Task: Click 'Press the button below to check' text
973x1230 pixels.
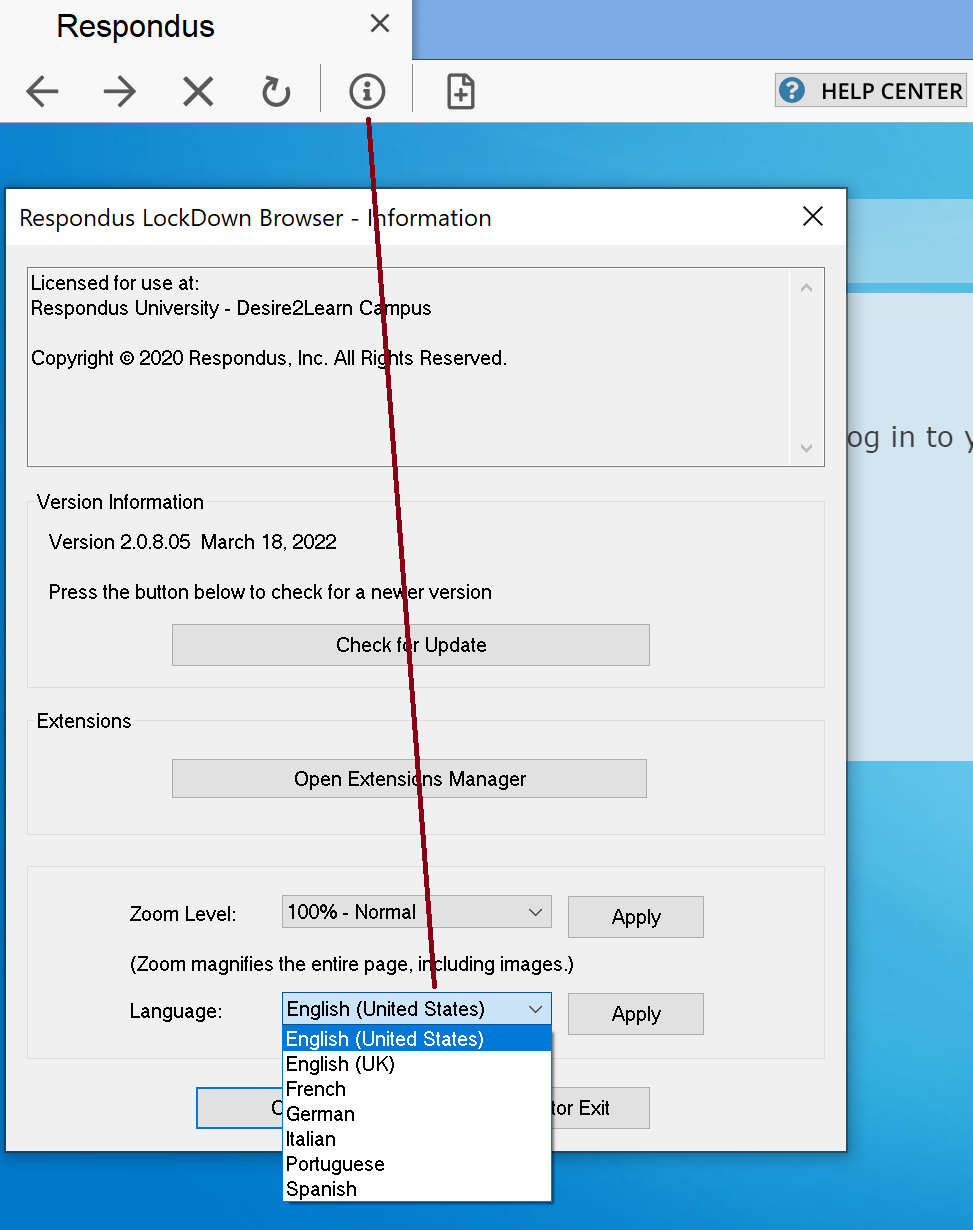Action: 270,592
